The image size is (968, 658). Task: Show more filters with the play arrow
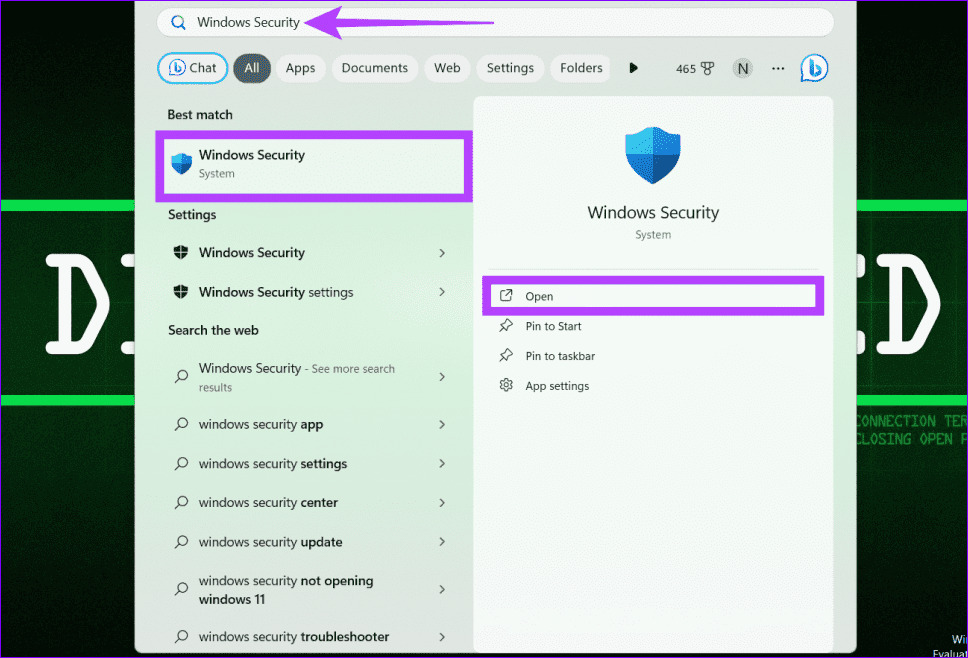[x=633, y=68]
